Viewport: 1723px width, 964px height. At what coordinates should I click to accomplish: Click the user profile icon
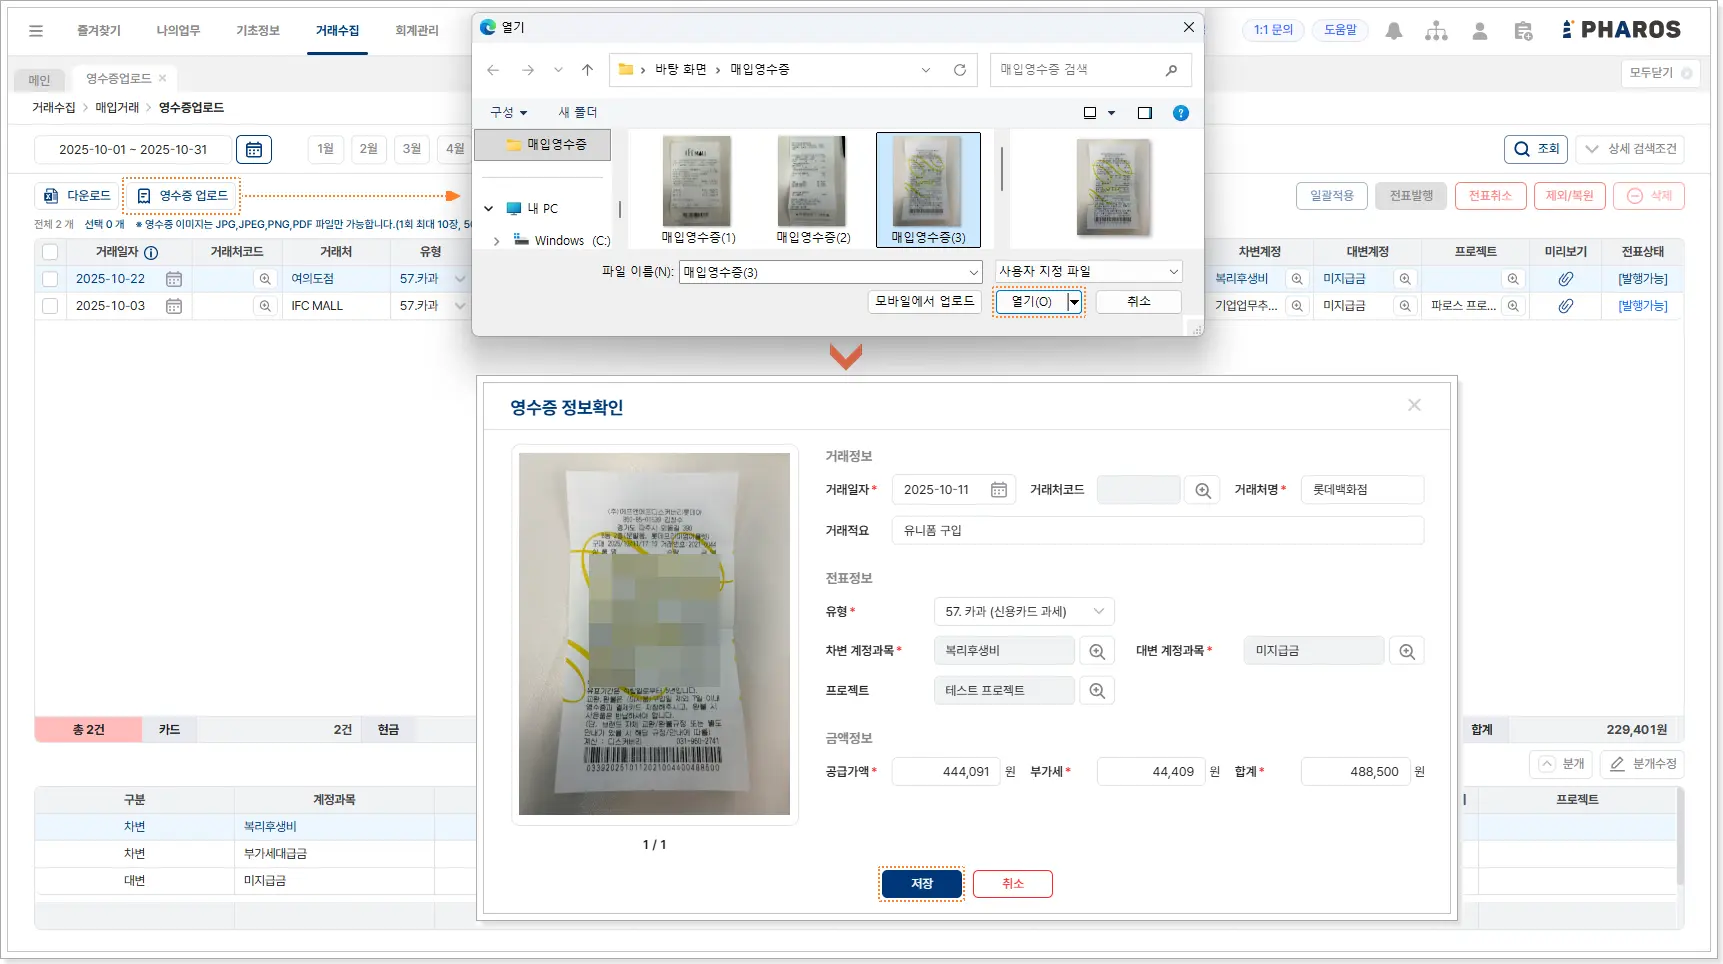1479,31
